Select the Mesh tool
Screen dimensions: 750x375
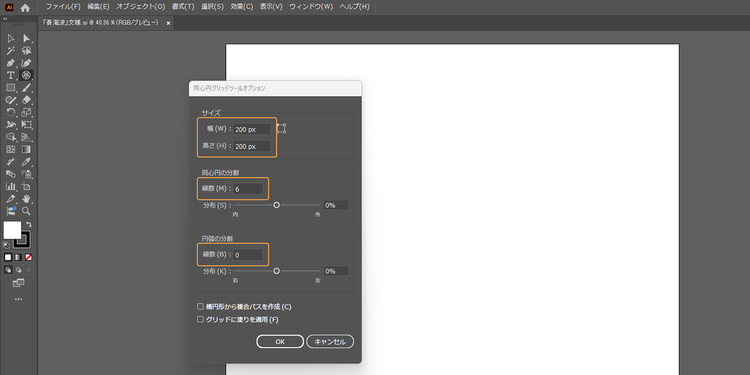tap(11, 150)
